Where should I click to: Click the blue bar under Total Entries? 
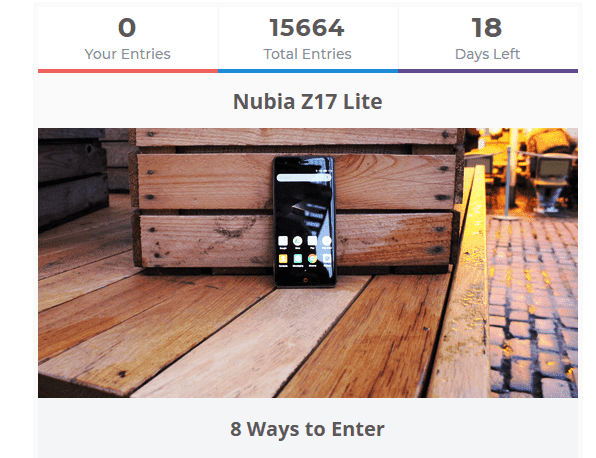(308, 71)
